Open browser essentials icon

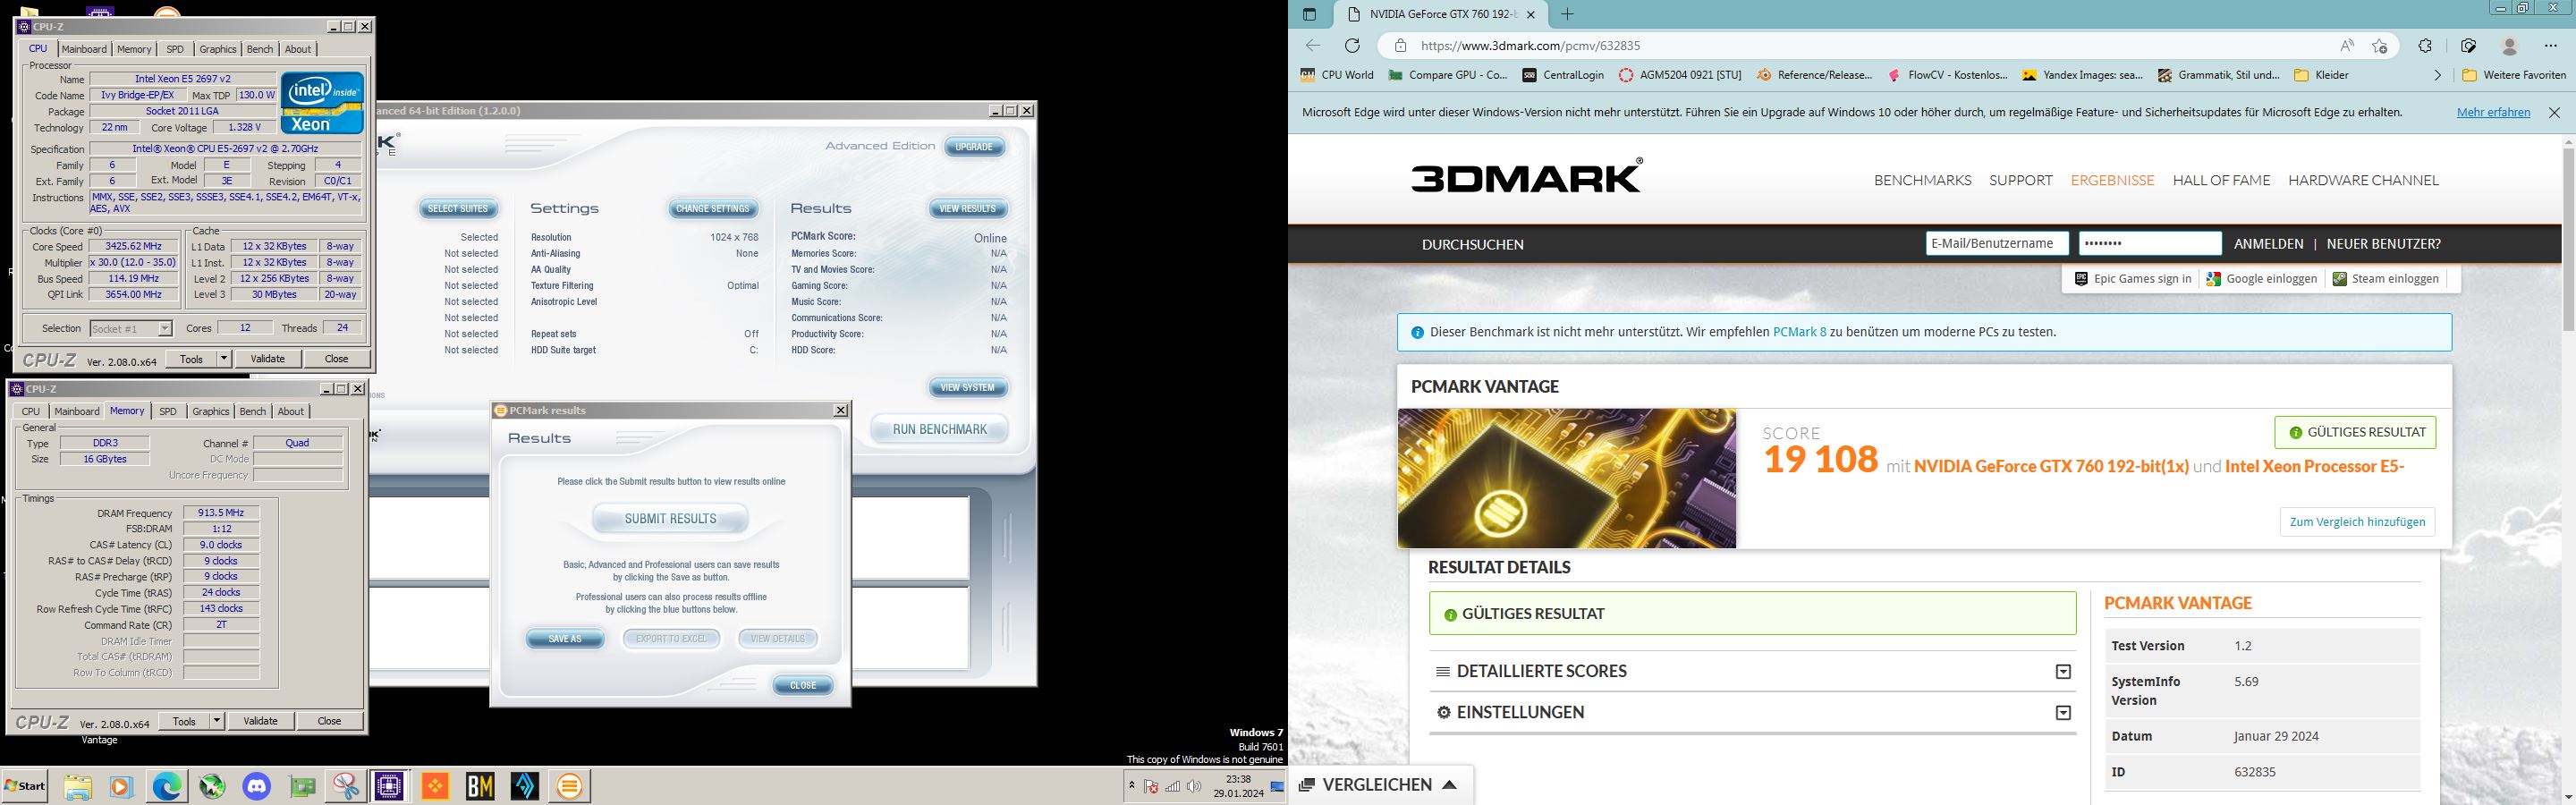(2468, 46)
